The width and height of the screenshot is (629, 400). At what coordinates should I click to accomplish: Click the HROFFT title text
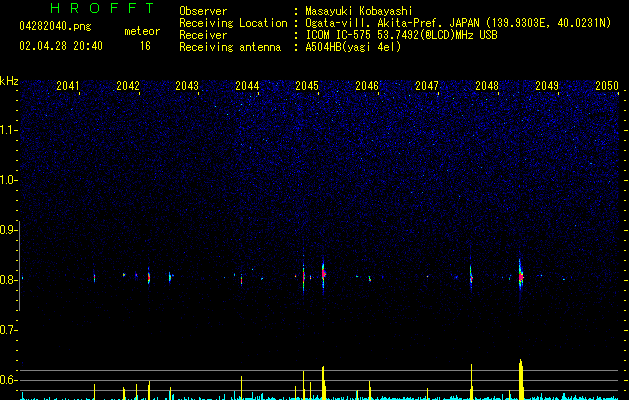tap(103, 8)
